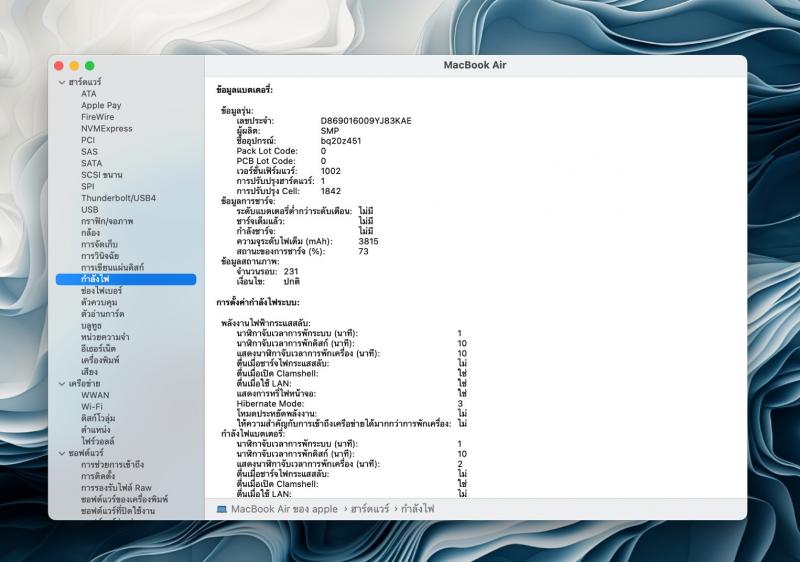Select SATA in the sidebar
The height and width of the screenshot is (562, 800).
pyautogui.click(x=91, y=163)
